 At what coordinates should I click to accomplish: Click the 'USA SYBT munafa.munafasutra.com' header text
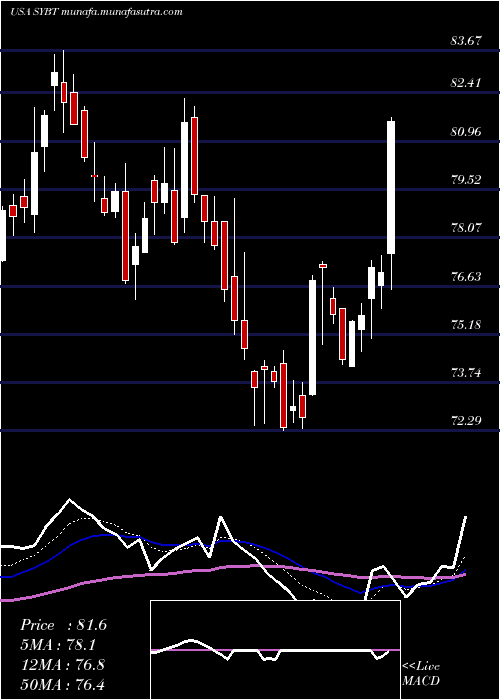point(96,12)
